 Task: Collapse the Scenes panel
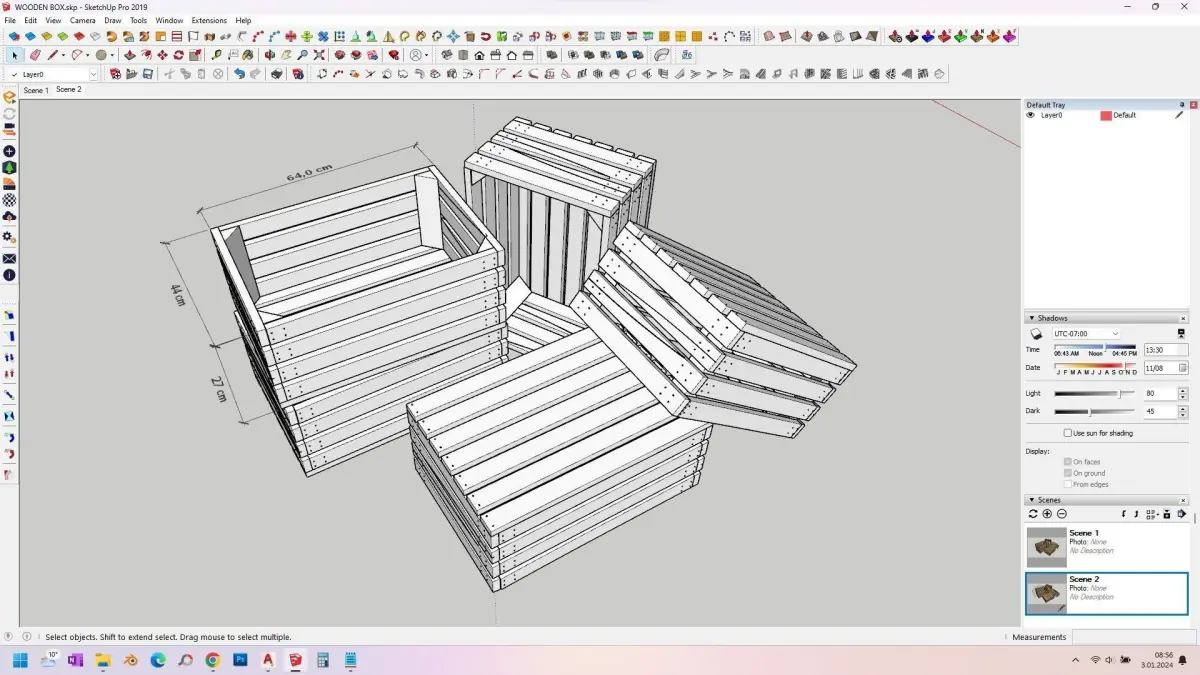pos(1032,500)
